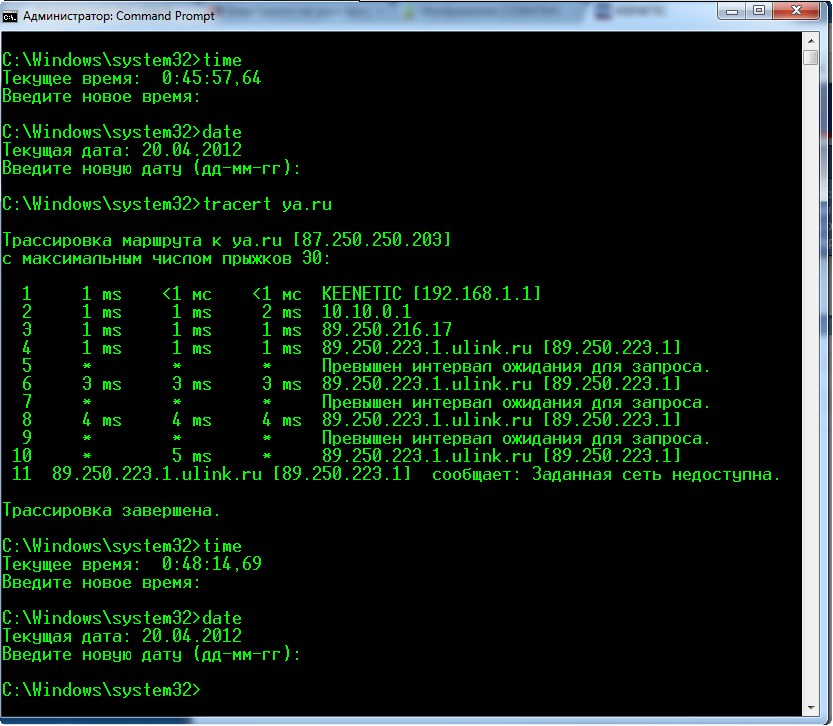Click the KEENETIC [192.168.1.1] hop entry

click(x=431, y=294)
